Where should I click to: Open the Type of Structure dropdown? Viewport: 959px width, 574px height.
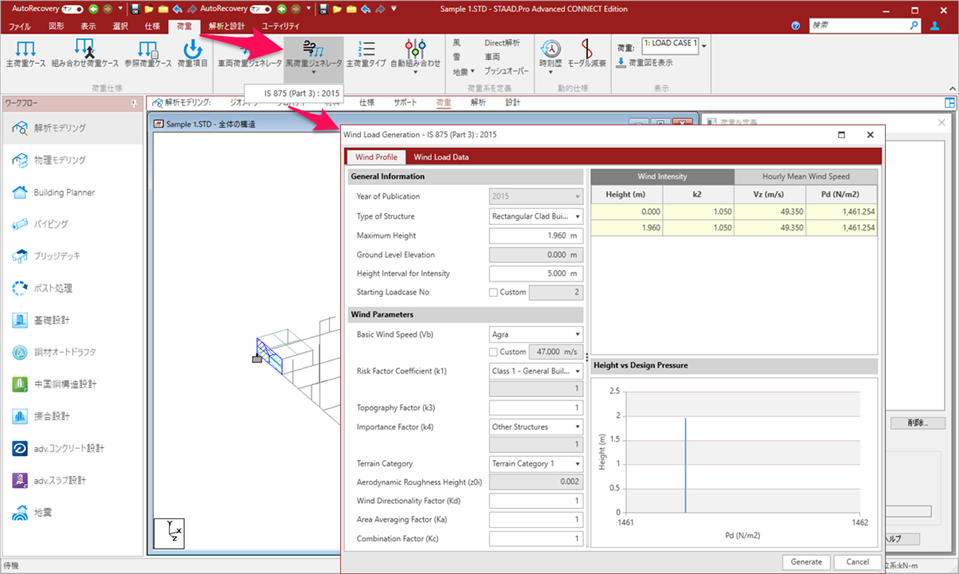click(536, 216)
